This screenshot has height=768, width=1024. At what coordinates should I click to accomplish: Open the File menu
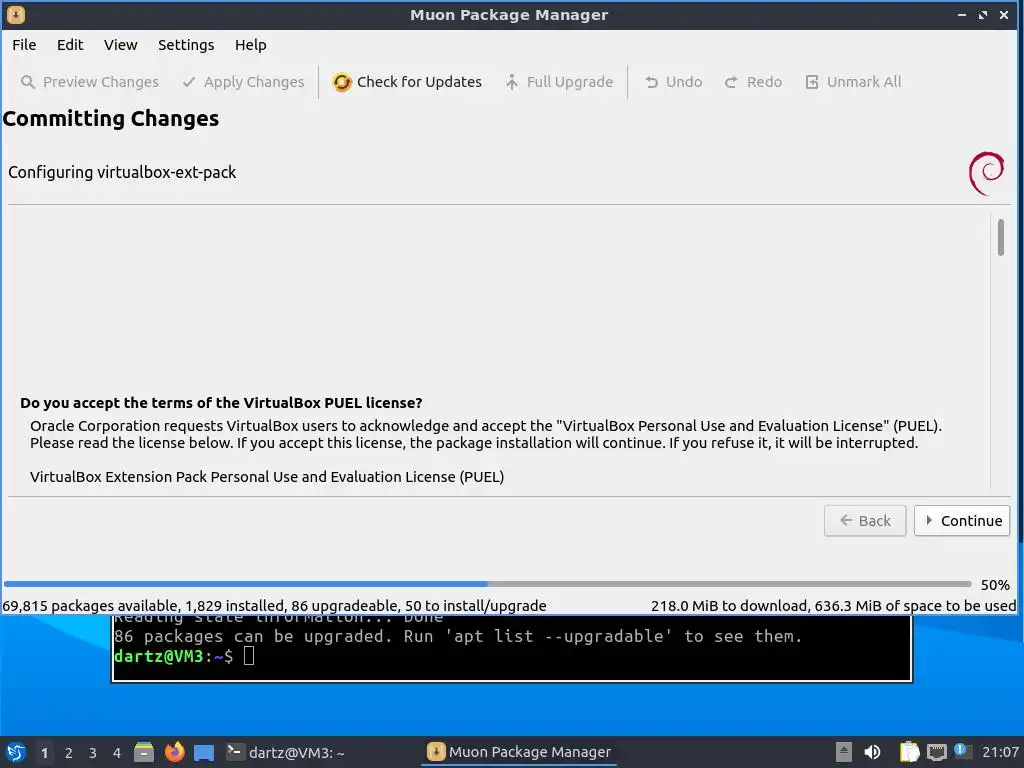point(24,44)
